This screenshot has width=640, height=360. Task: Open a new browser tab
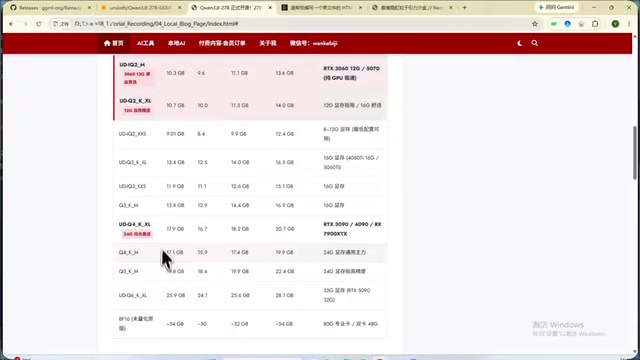coord(464,7)
